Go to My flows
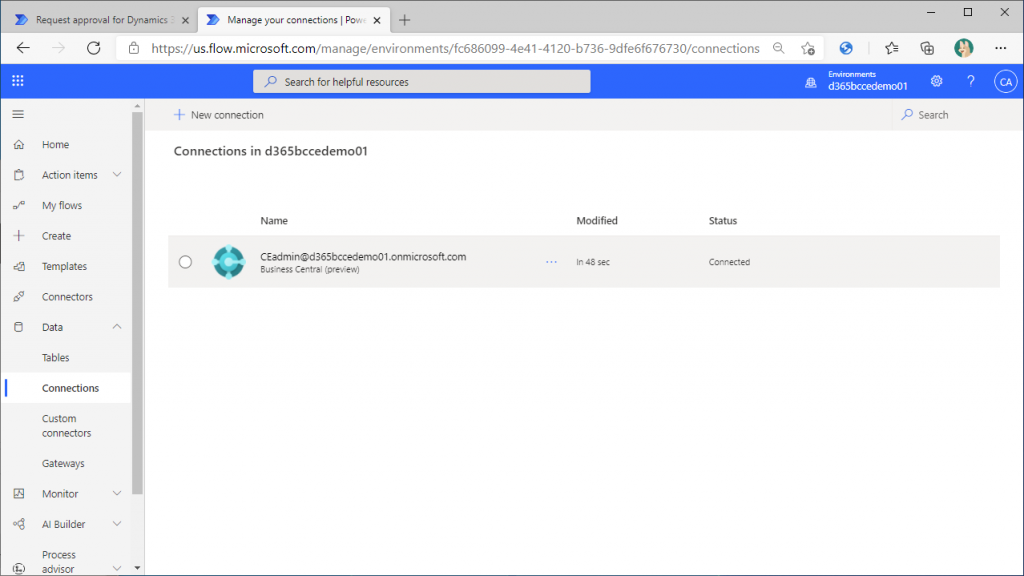 (x=62, y=205)
